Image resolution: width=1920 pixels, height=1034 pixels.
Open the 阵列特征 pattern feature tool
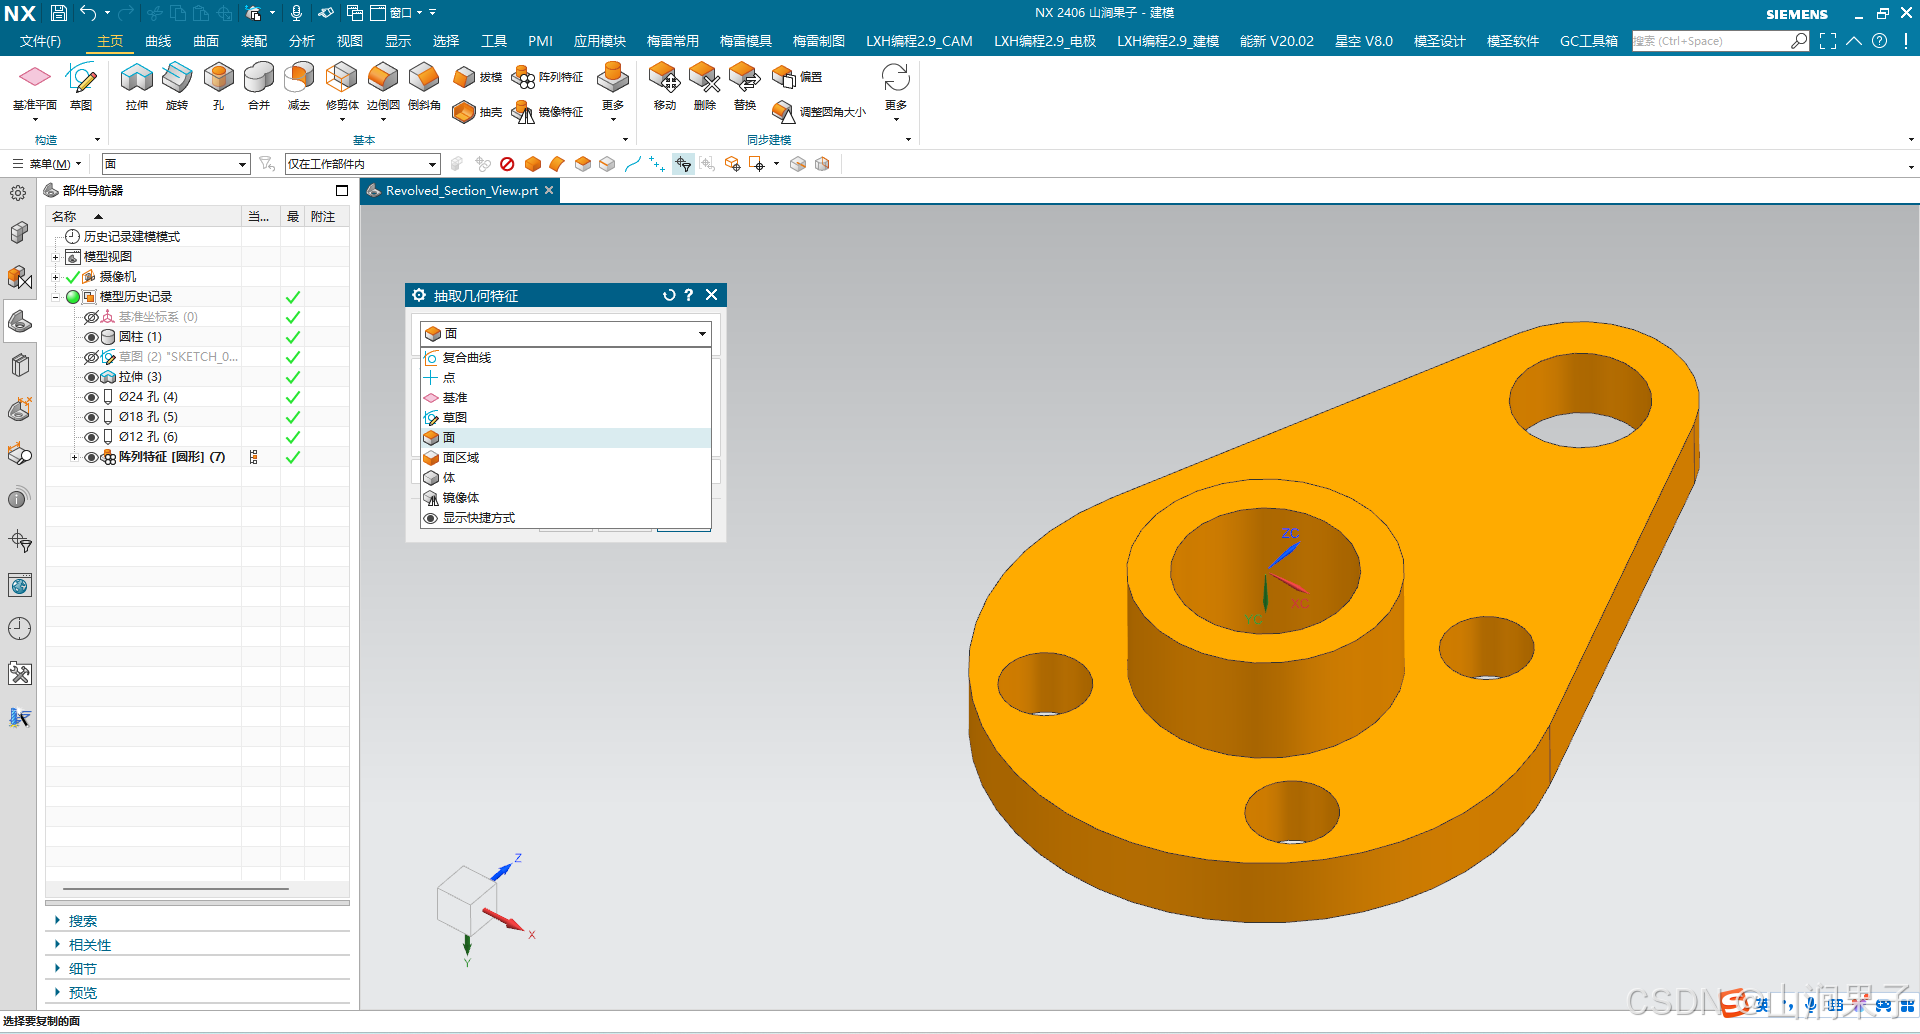click(x=547, y=77)
